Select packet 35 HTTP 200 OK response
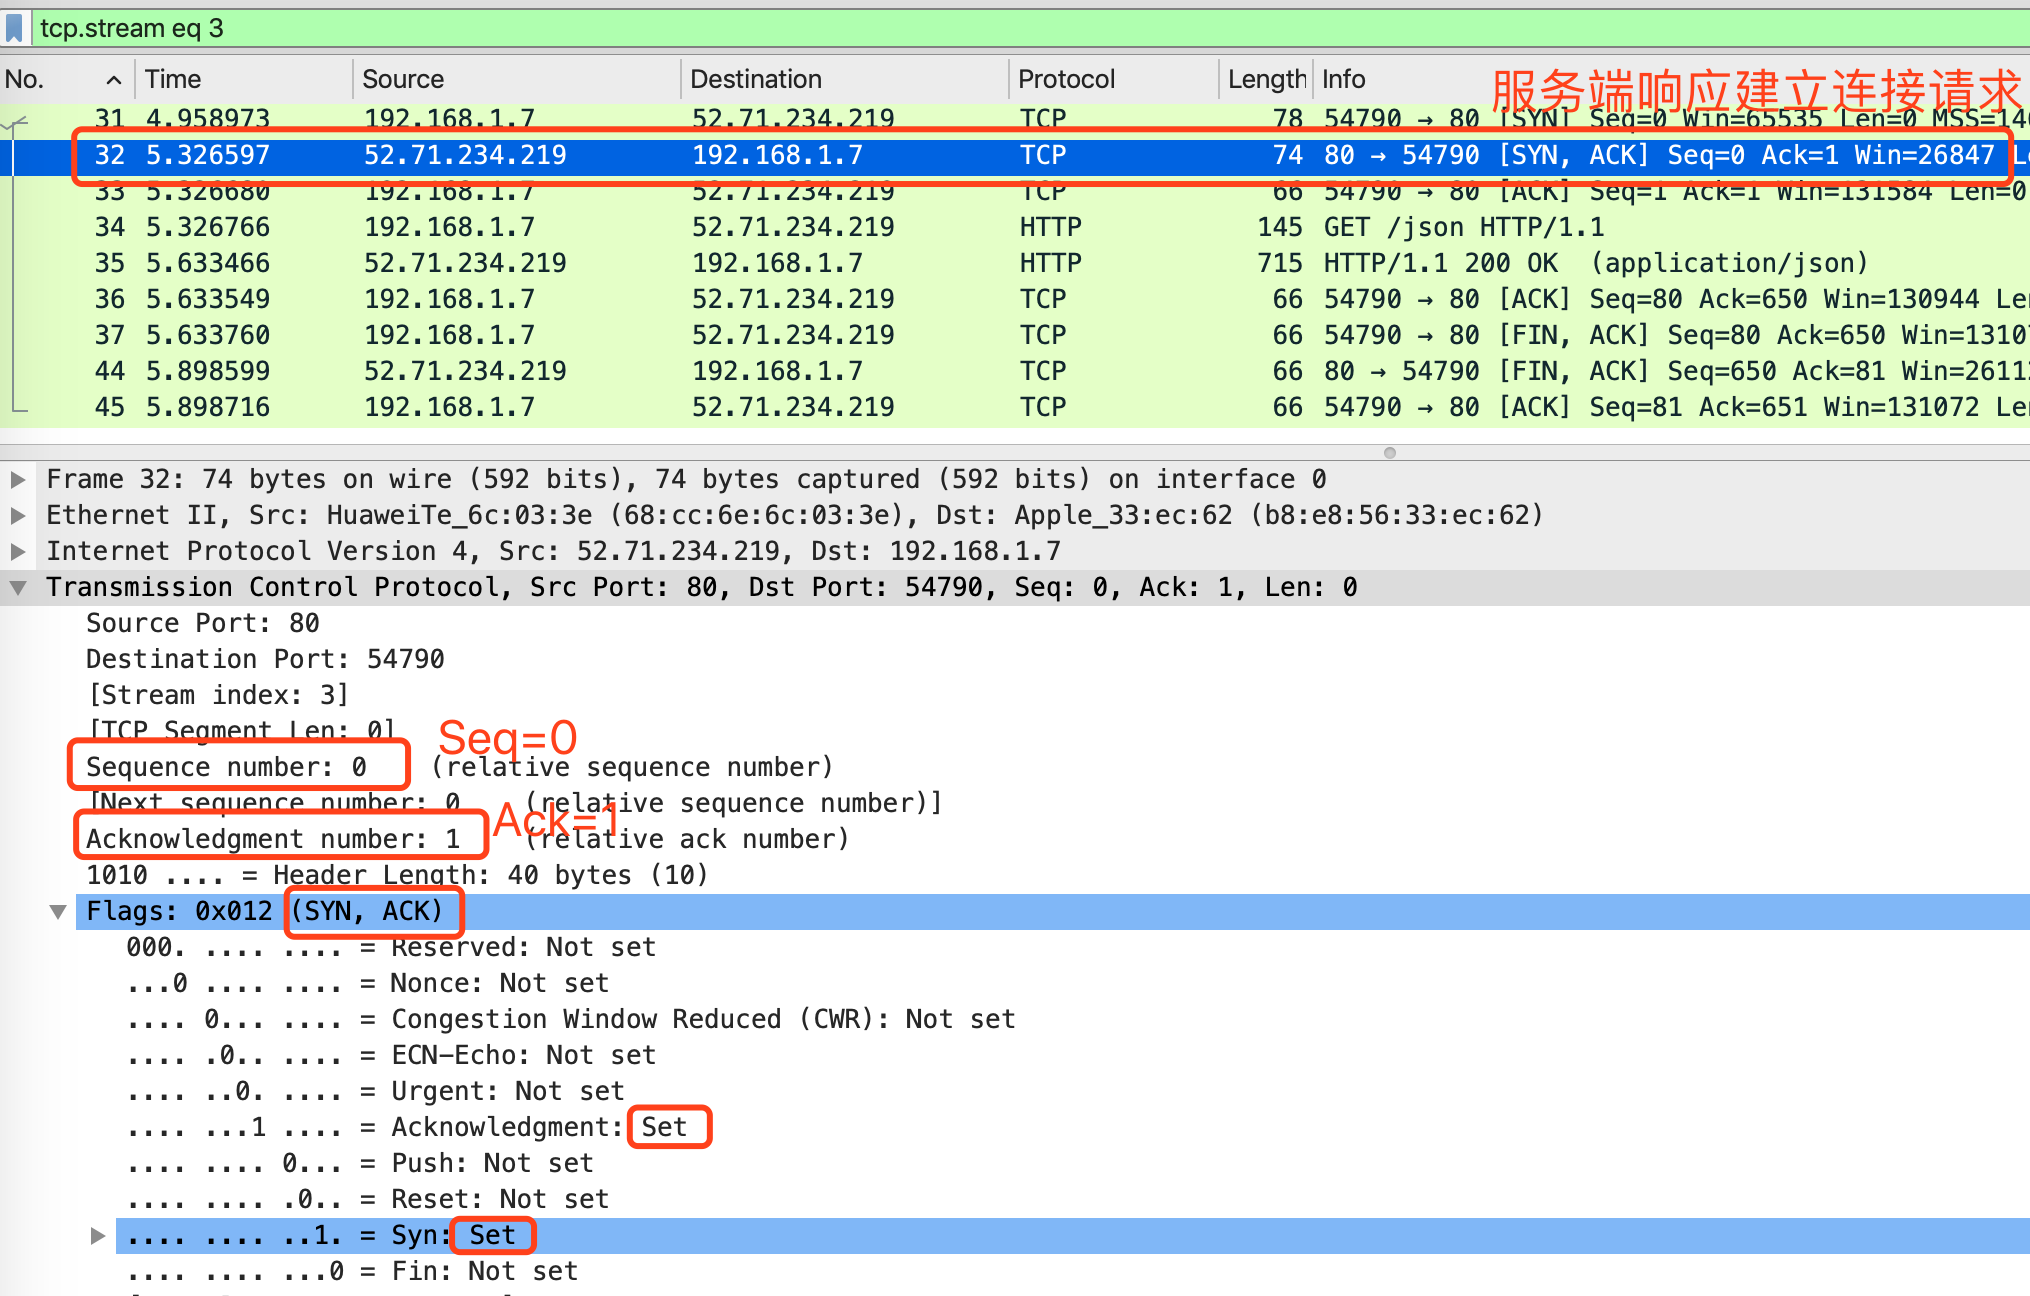2030x1296 pixels. pyautogui.click(x=700, y=263)
